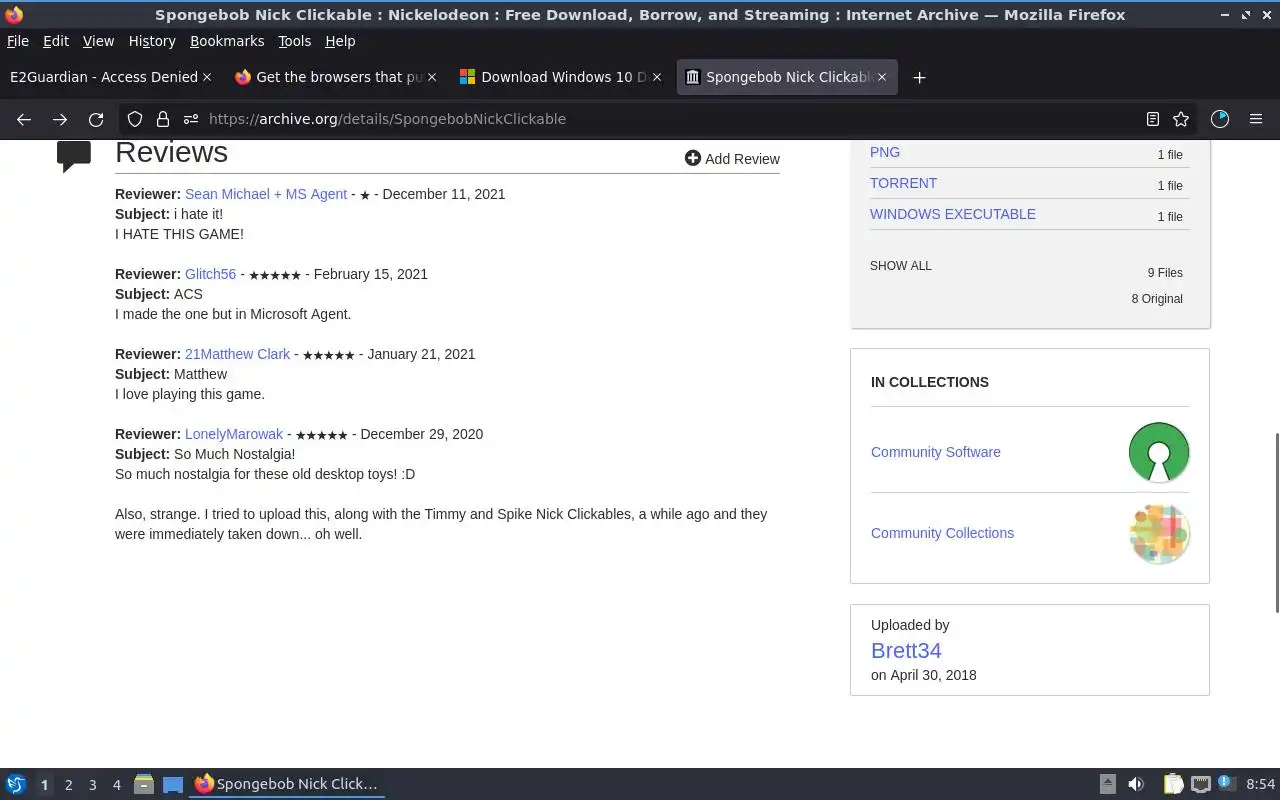This screenshot has width=1280, height=800.
Task: Open the notification tray icon beside clock
Action: point(1228,784)
